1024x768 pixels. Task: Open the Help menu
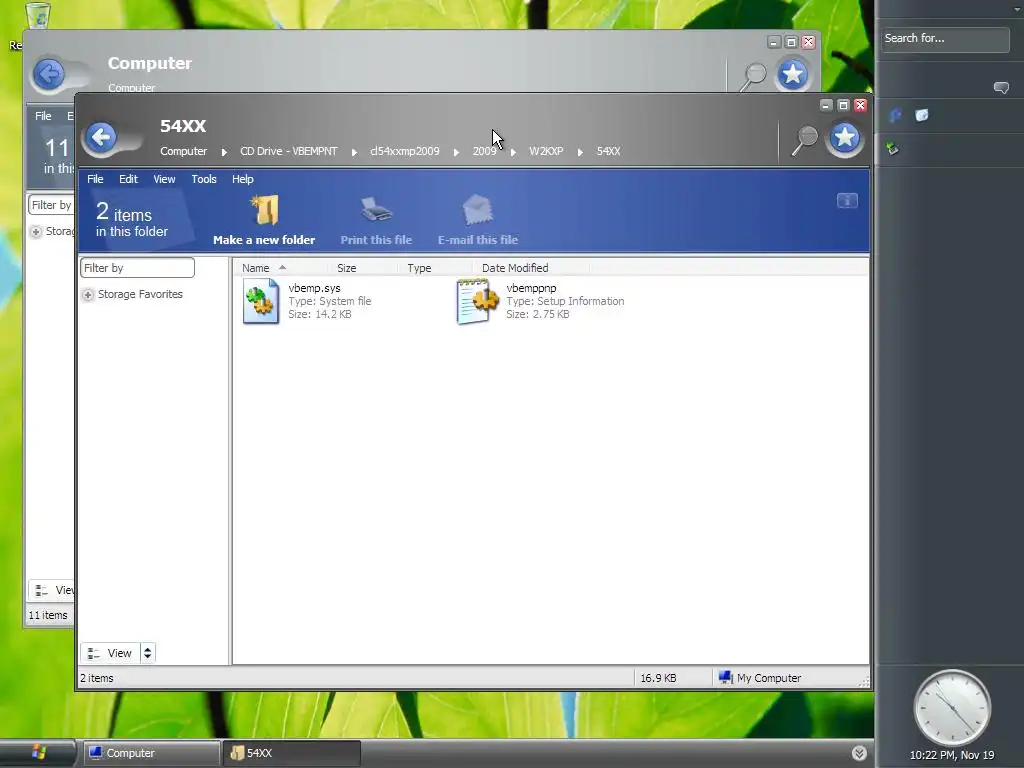pyautogui.click(x=242, y=179)
